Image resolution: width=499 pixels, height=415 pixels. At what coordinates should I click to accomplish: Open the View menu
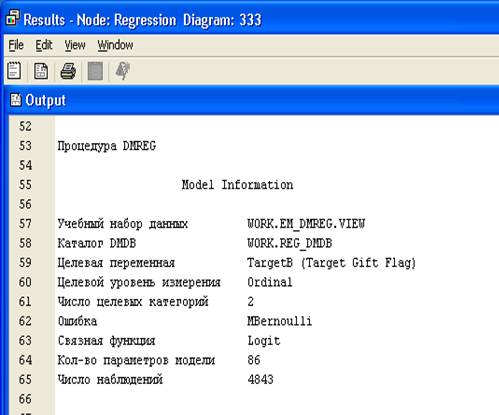(x=75, y=45)
